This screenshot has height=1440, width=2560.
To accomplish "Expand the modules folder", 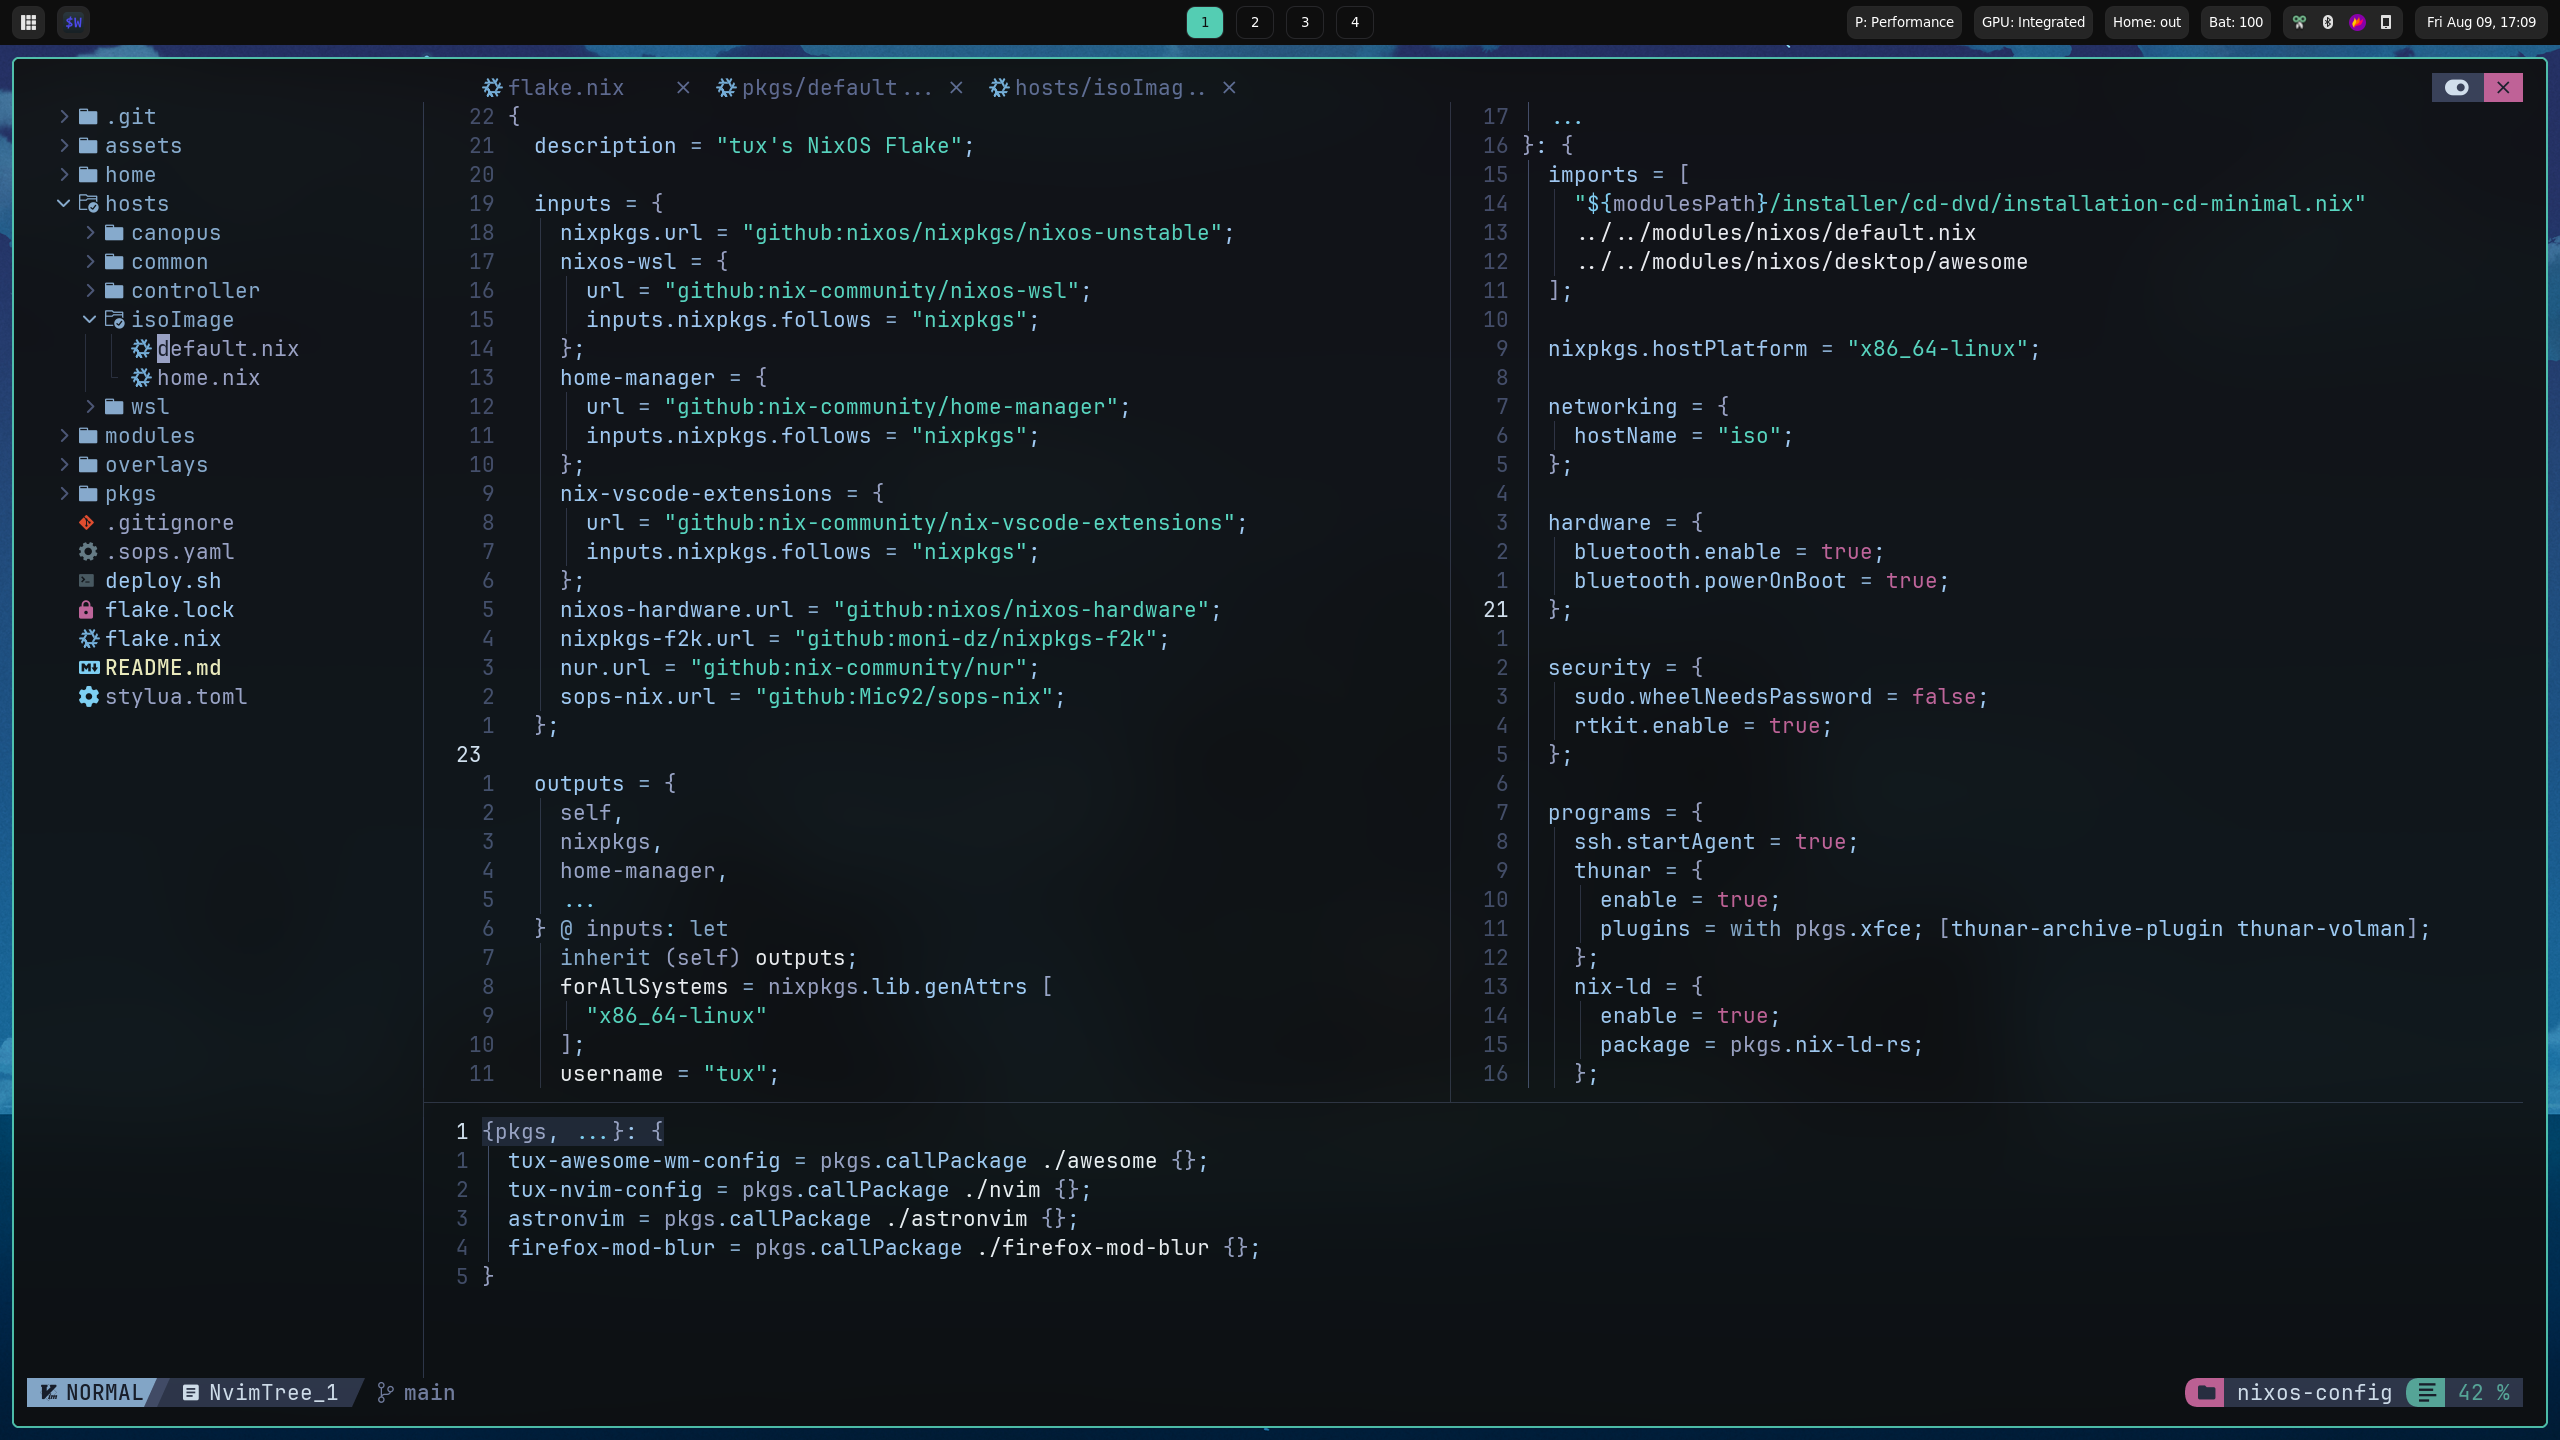I will click(149, 434).
